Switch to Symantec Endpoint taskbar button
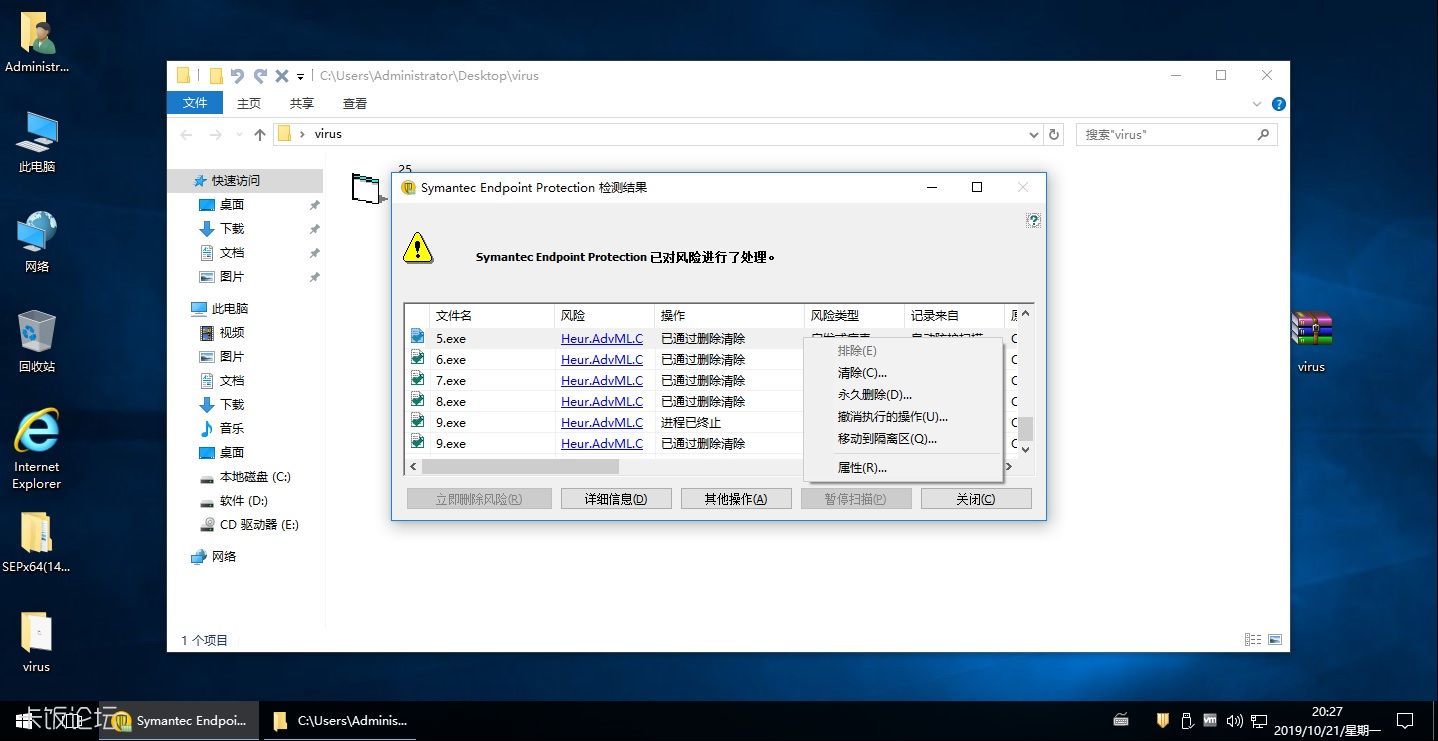The image size is (1438, 741). point(180,720)
